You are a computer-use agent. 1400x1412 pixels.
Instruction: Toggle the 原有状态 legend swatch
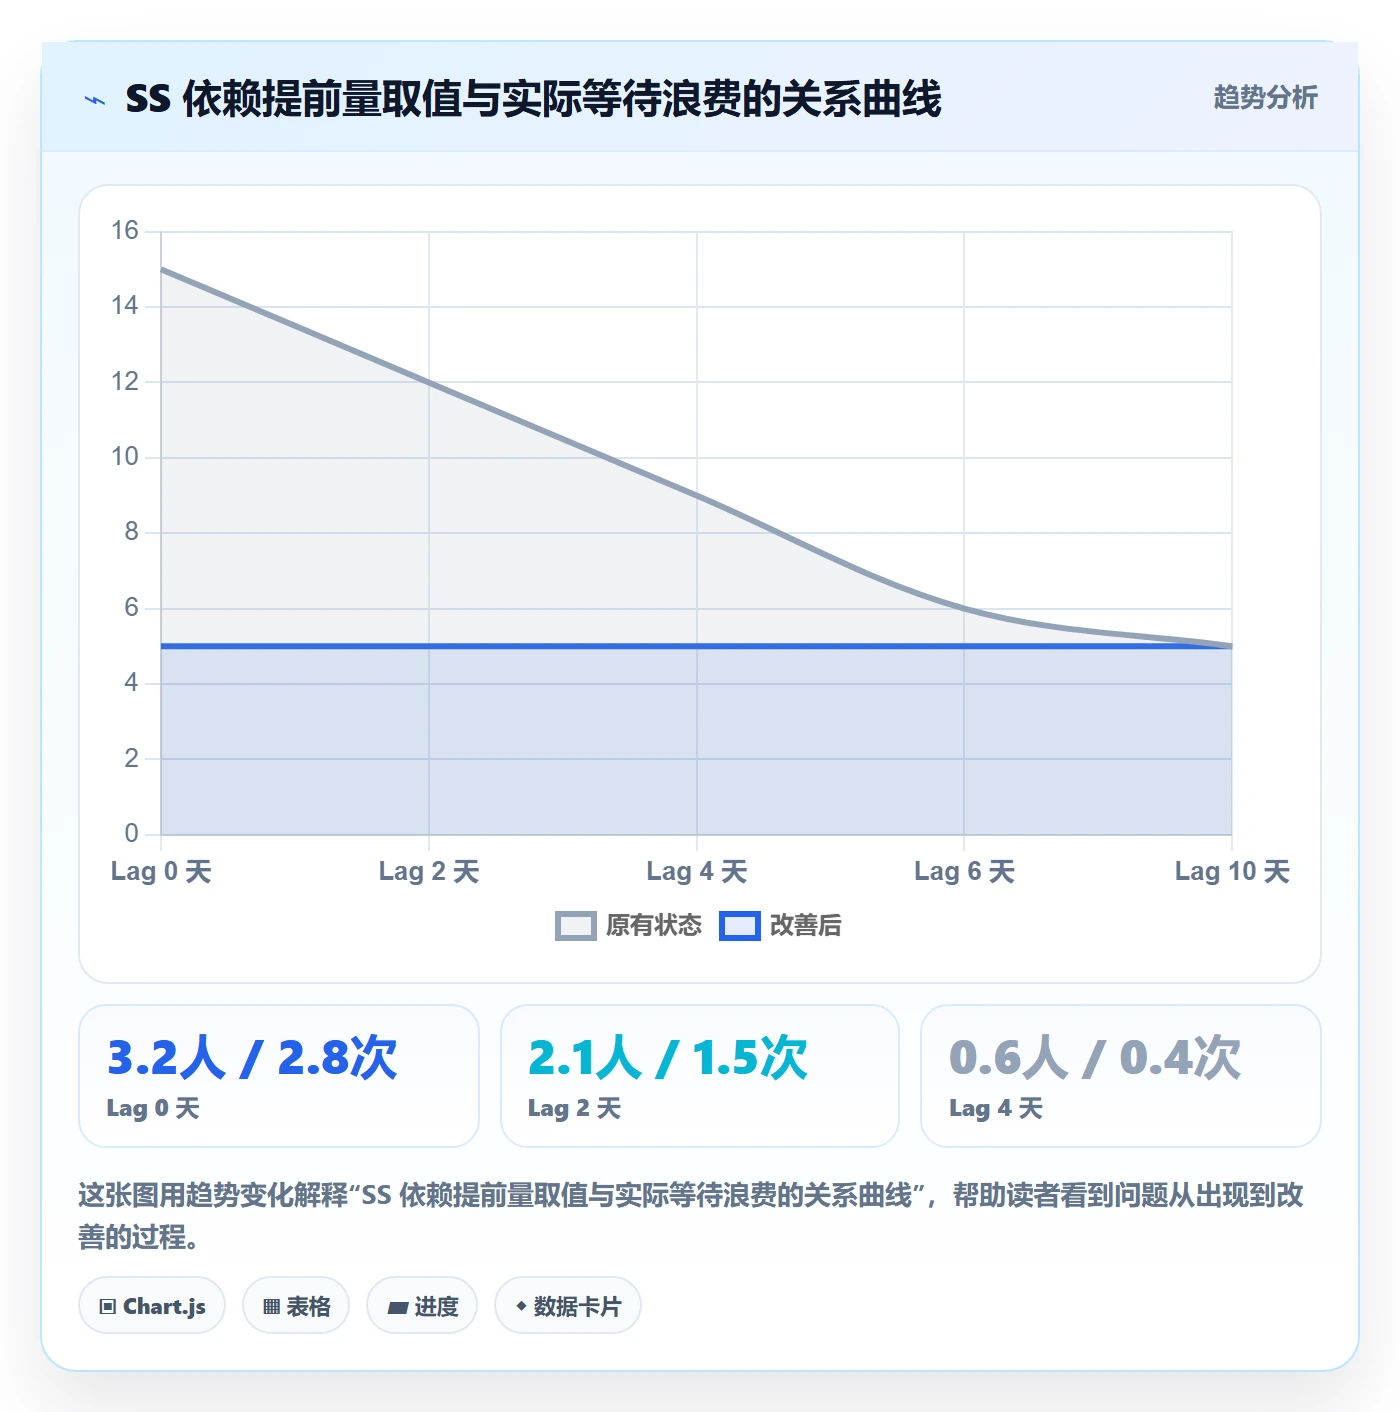(x=575, y=926)
